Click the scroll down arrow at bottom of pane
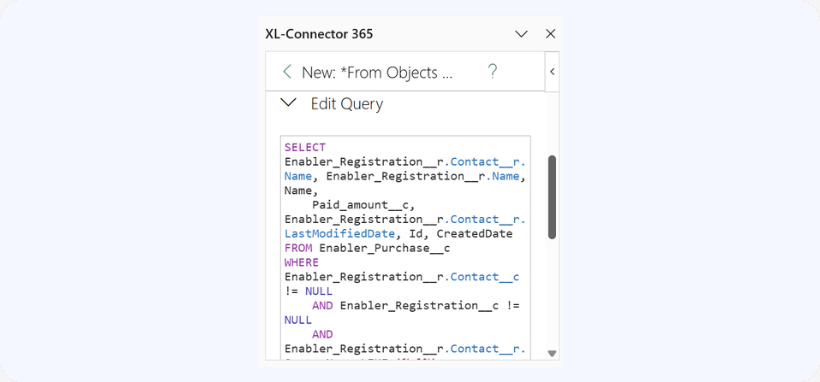 tap(552, 354)
